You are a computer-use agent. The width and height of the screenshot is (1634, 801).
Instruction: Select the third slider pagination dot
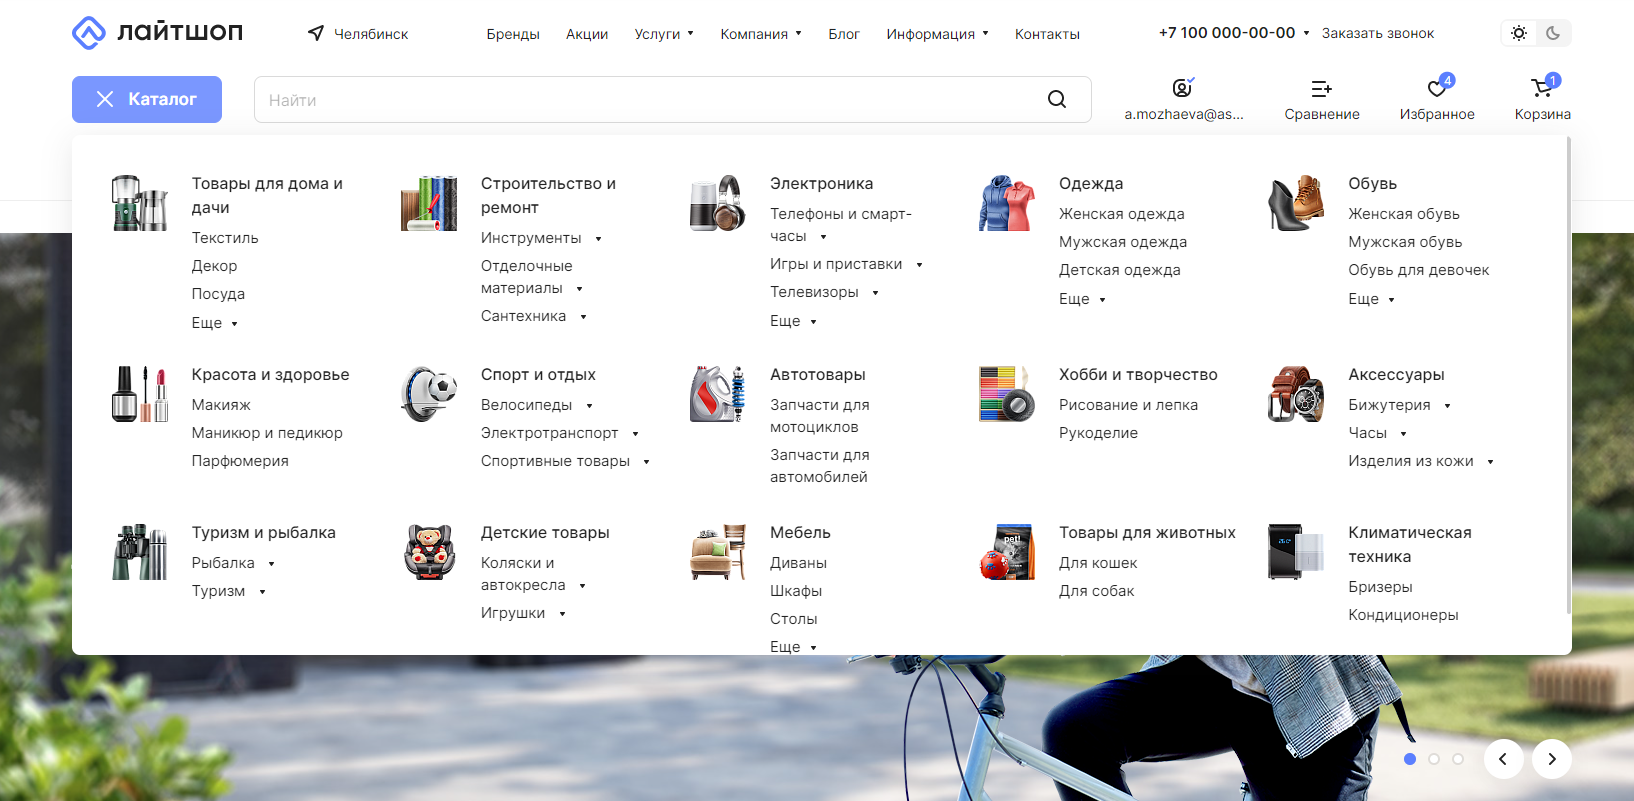click(1458, 759)
